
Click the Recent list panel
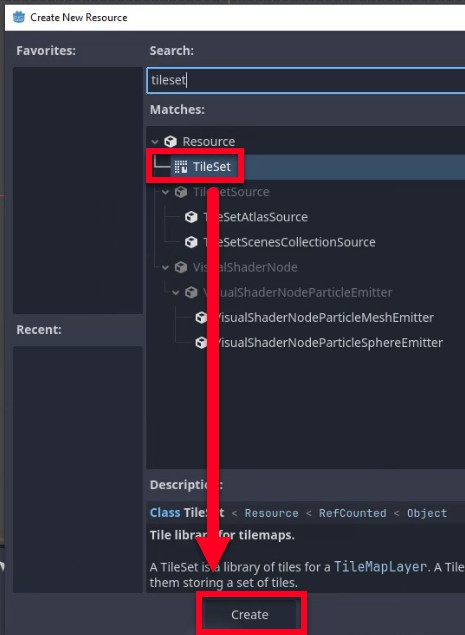78,469
